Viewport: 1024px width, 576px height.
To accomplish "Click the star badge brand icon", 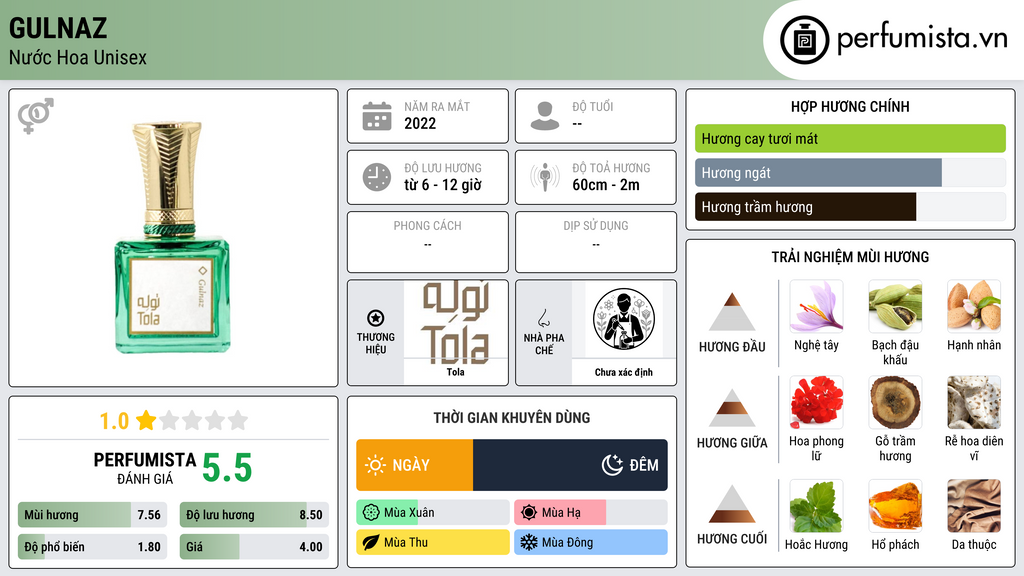I will click(x=376, y=318).
